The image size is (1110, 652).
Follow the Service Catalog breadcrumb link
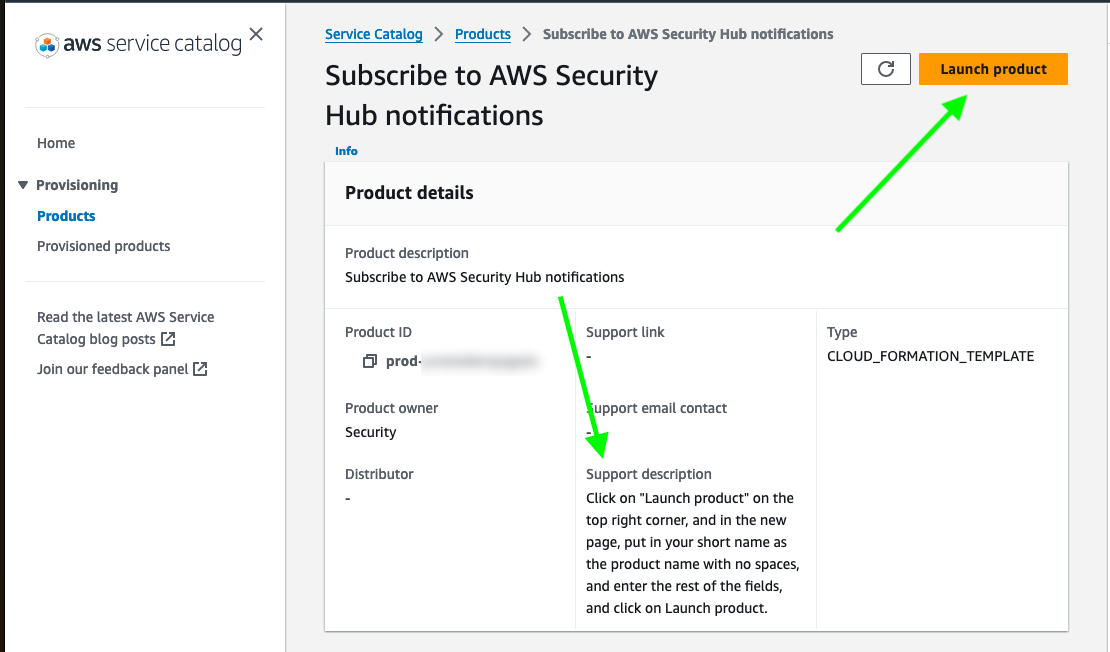pyautogui.click(x=374, y=33)
